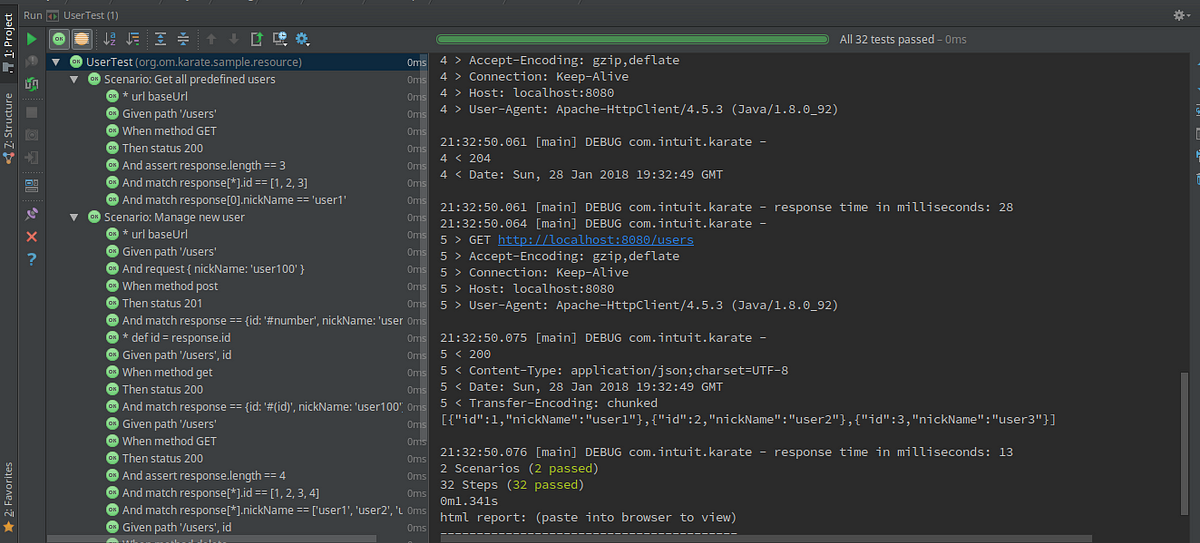This screenshot has height=543, width=1200.
Task: Click the restore layout icon
Action: tap(32, 185)
